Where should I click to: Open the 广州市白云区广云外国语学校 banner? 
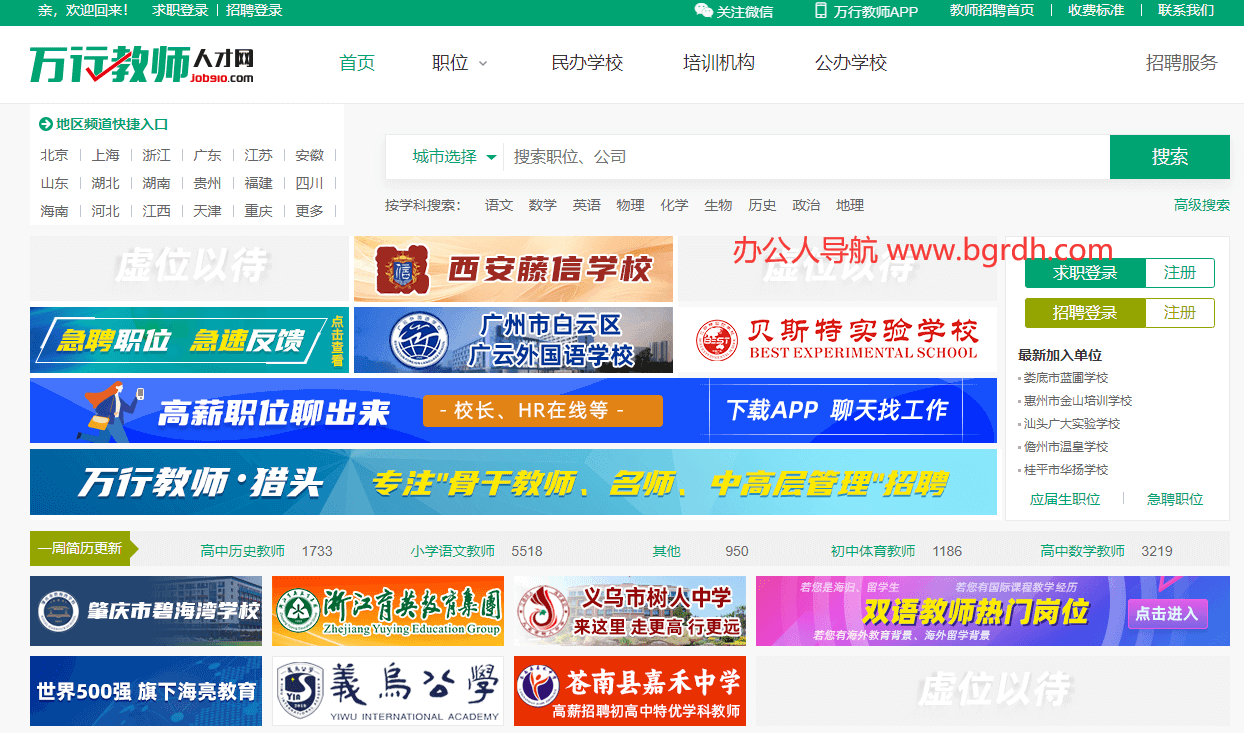(513, 340)
